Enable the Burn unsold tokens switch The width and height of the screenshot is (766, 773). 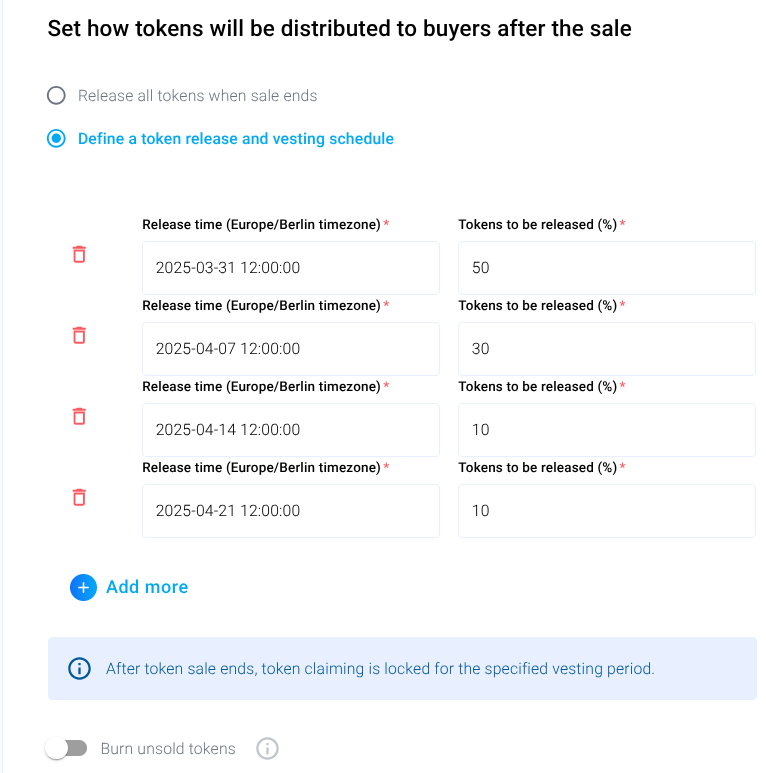click(66, 748)
